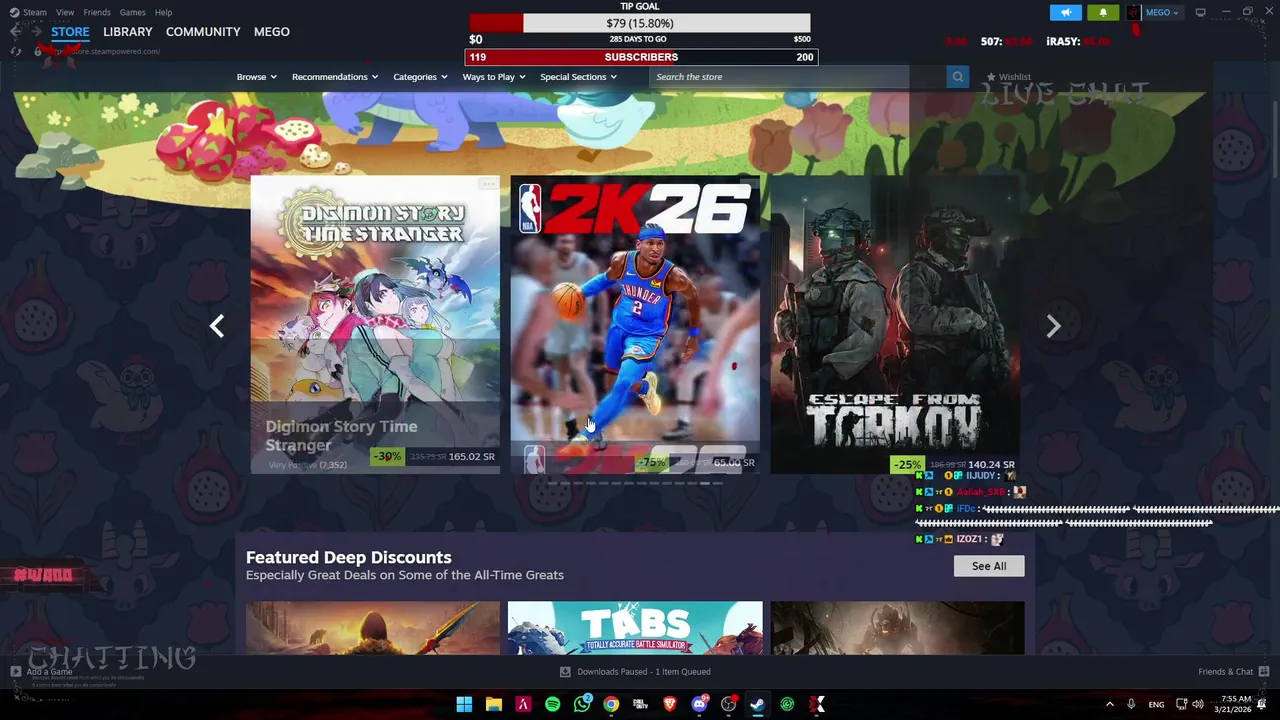
Task: Open WhatsApp from the taskbar
Action: (582, 704)
